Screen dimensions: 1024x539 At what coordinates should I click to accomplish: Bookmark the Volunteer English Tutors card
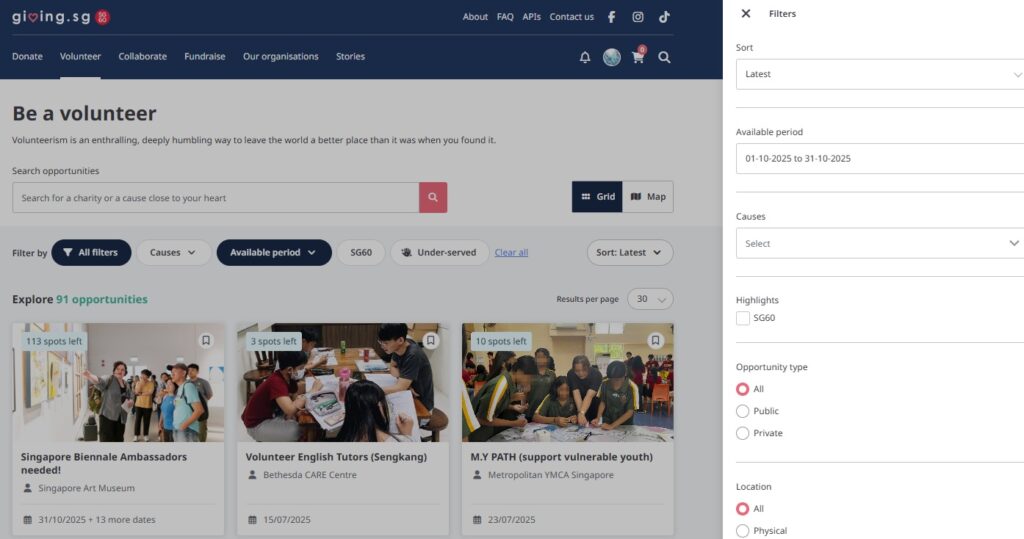(x=430, y=340)
